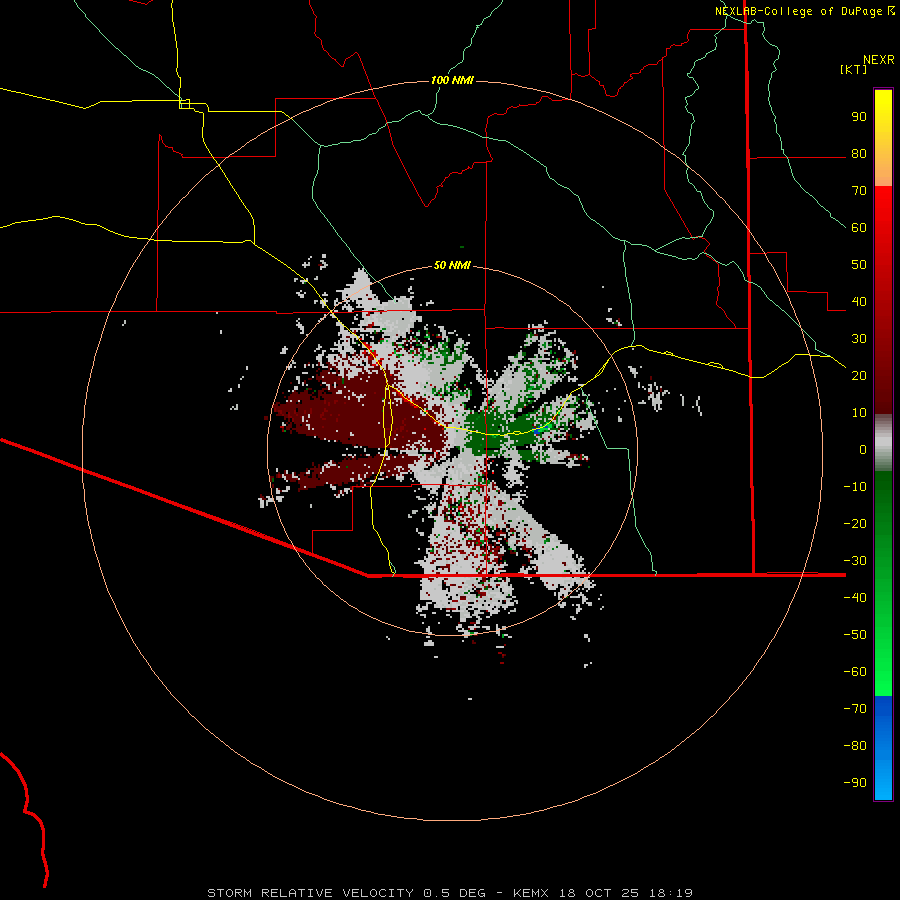Click the 18 OCT 25 18:19 timestamp
This screenshot has width=900, height=900.
(626, 893)
